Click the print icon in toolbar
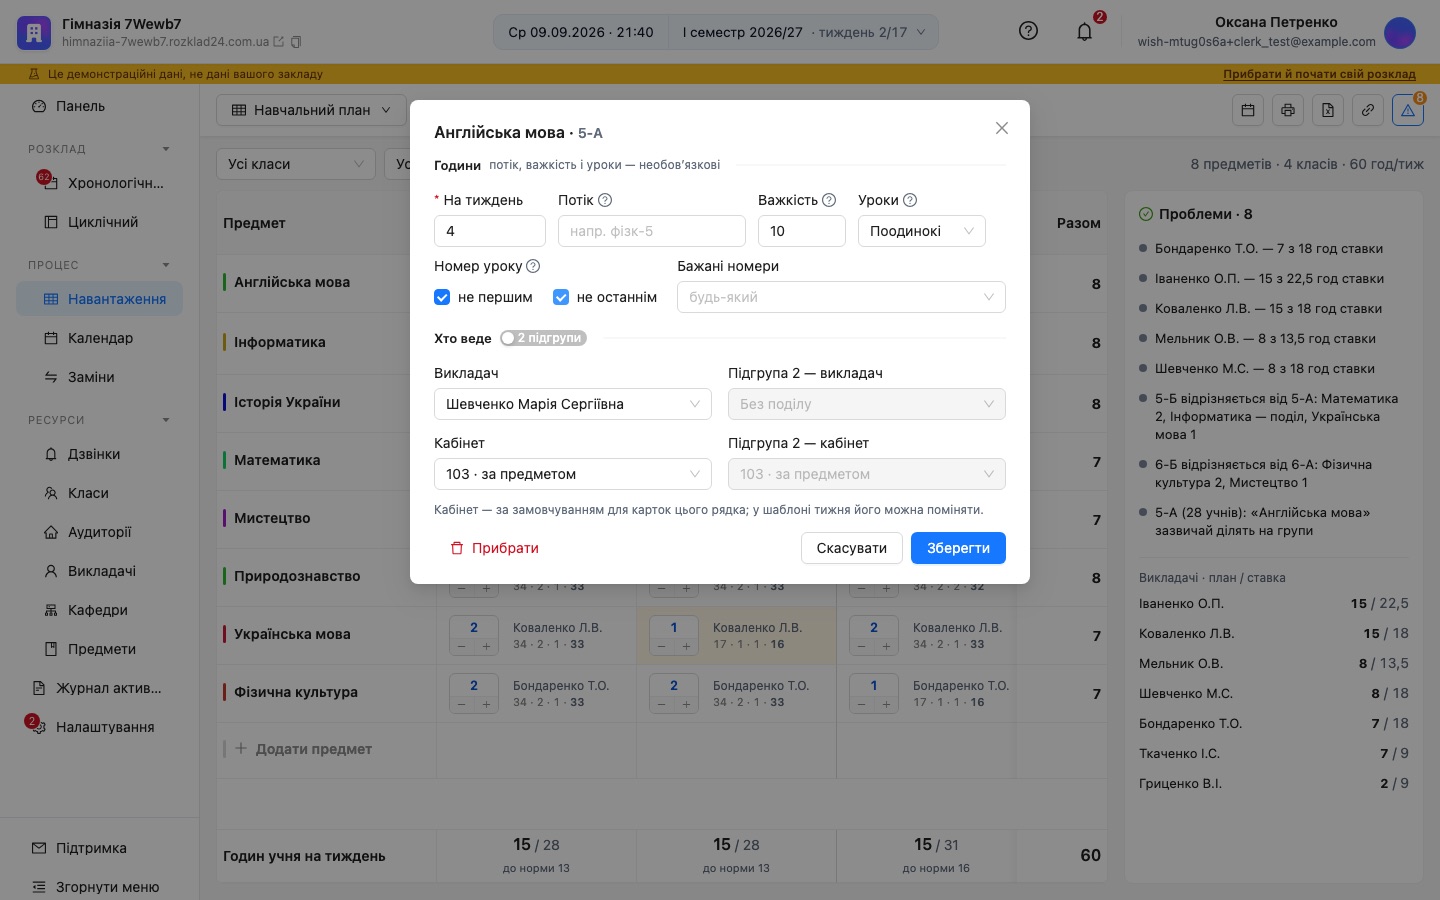The image size is (1440, 900). (x=1288, y=110)
